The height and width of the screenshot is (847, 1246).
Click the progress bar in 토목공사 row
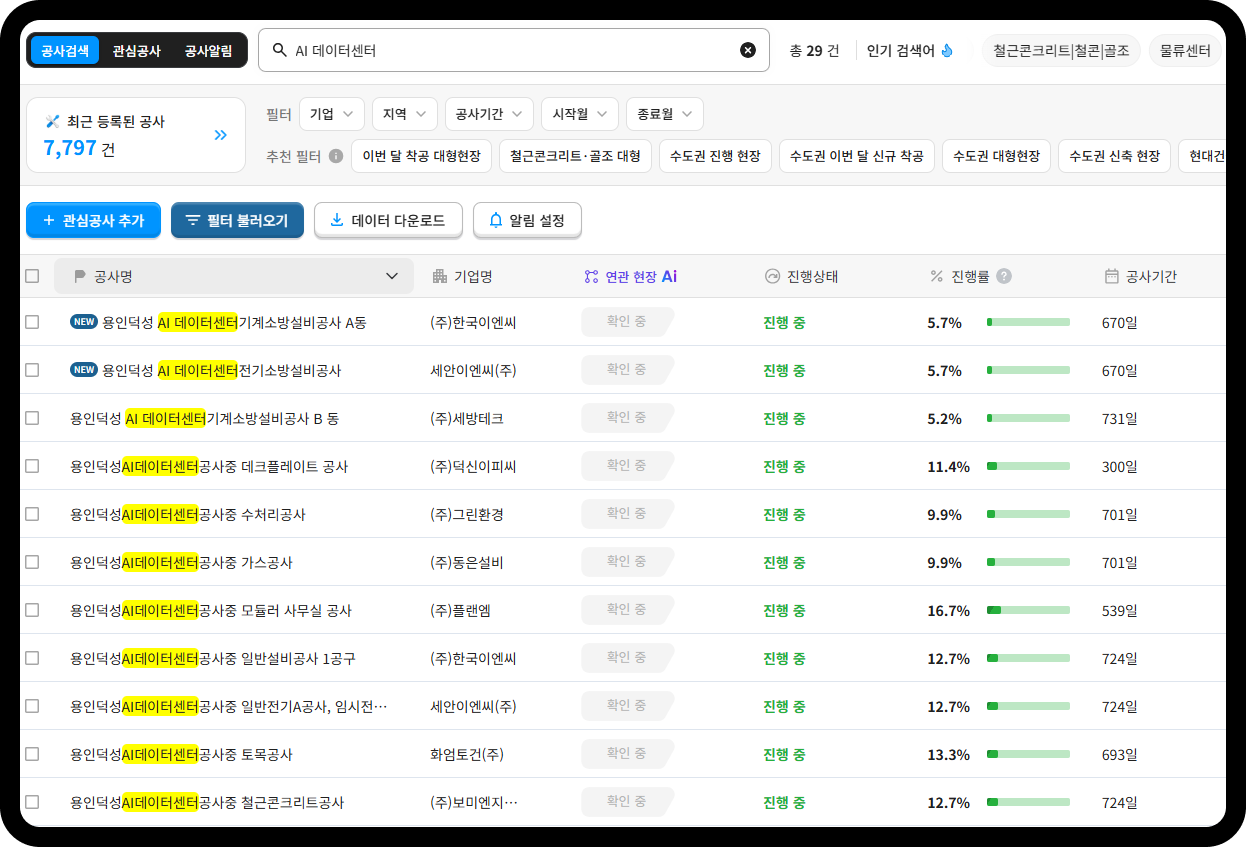tap(1028, 754)
